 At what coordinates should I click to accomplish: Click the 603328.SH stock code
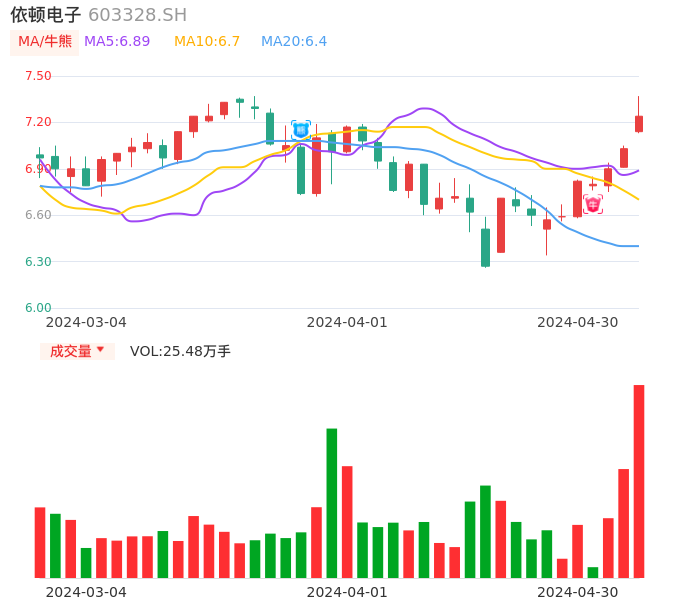(137, 15)
